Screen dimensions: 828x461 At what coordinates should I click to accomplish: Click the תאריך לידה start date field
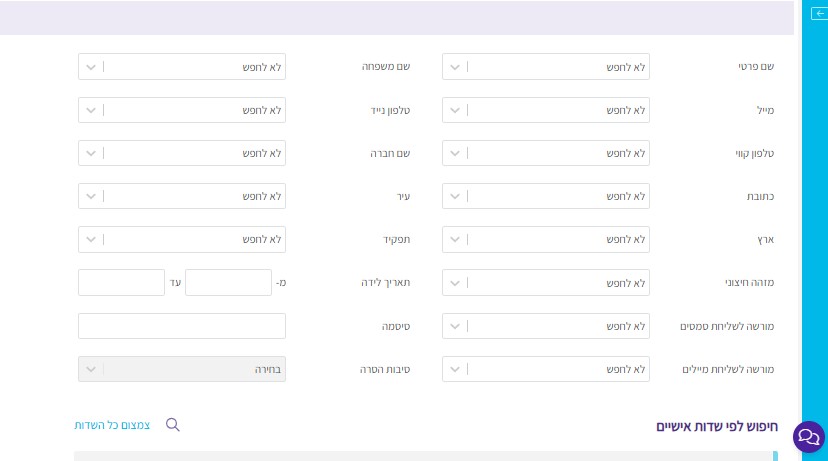(228, 283)
